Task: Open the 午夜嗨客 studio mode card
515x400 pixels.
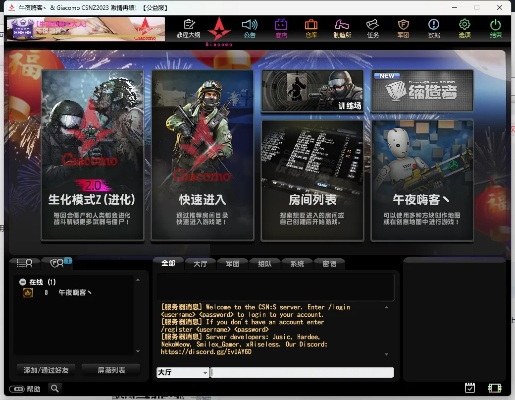Action: coord(422,180)
